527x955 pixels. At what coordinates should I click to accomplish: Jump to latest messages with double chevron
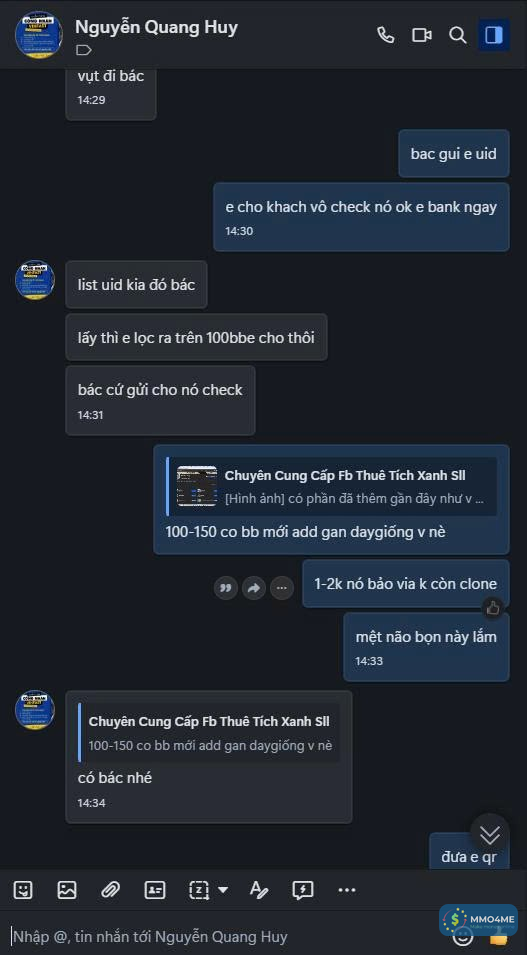click(490, 834)
